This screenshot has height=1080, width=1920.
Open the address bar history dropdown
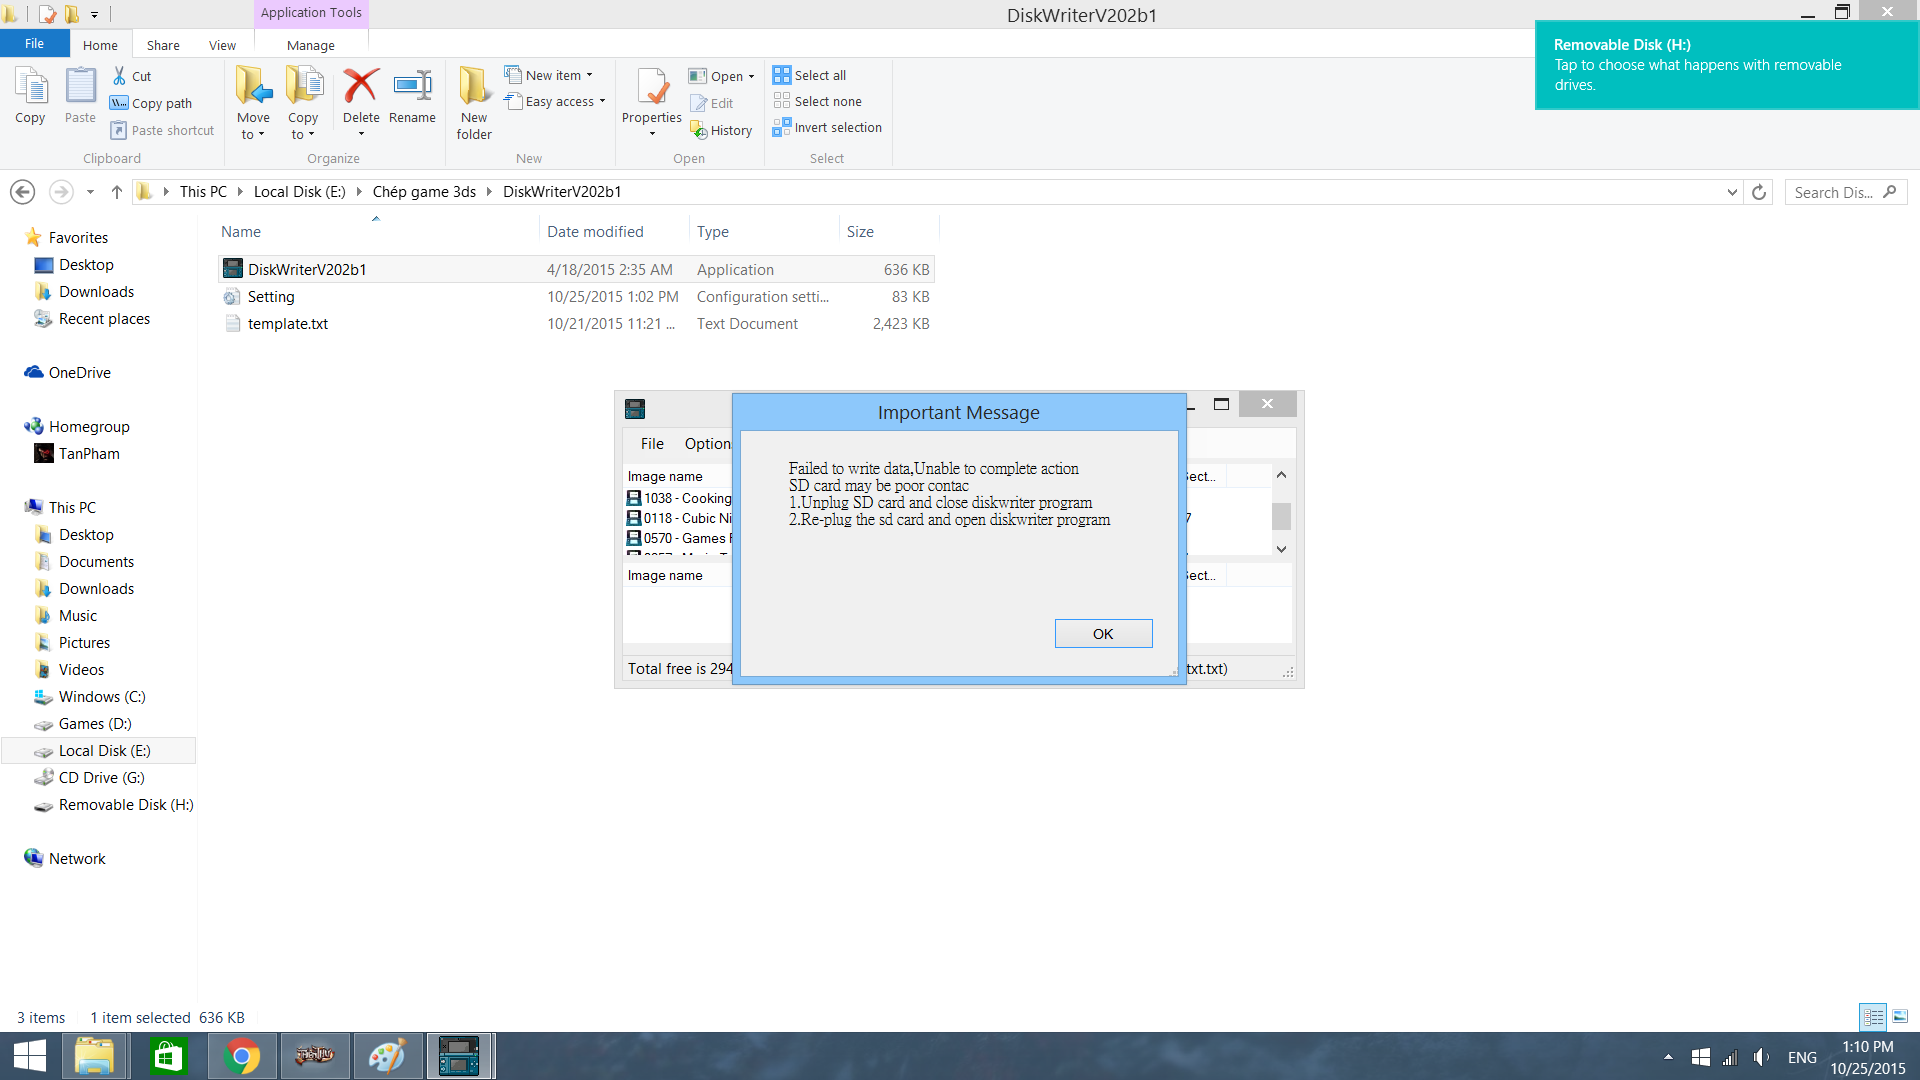1732,192
